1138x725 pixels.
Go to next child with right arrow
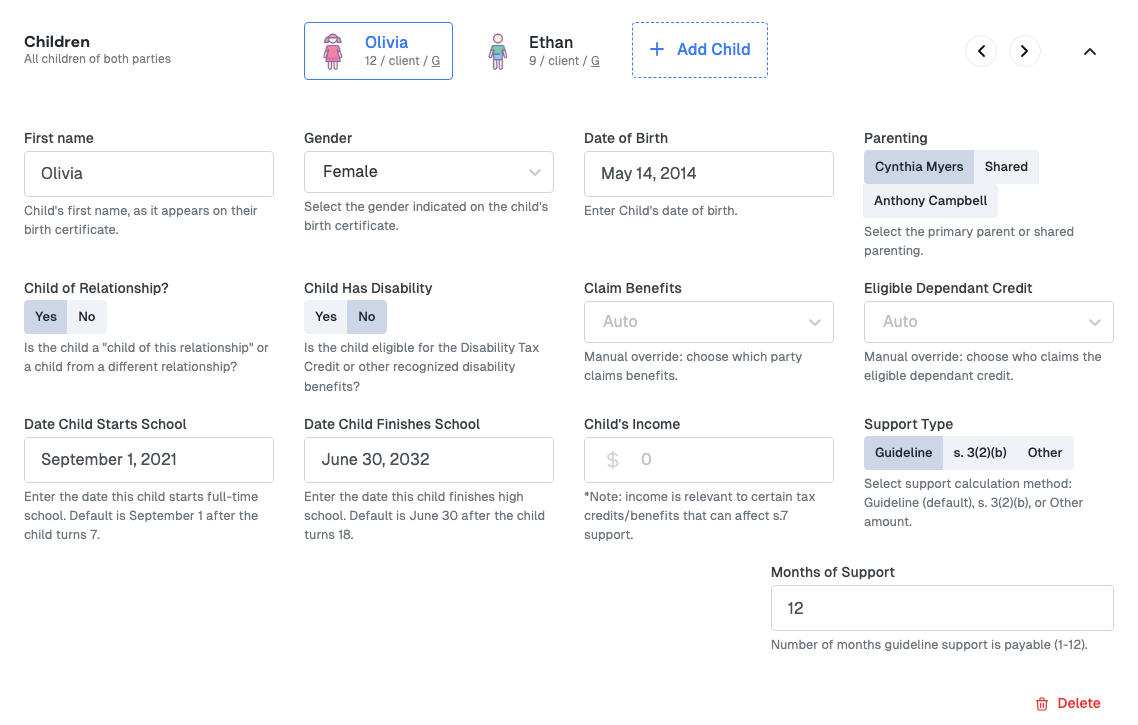[1024, 51]
